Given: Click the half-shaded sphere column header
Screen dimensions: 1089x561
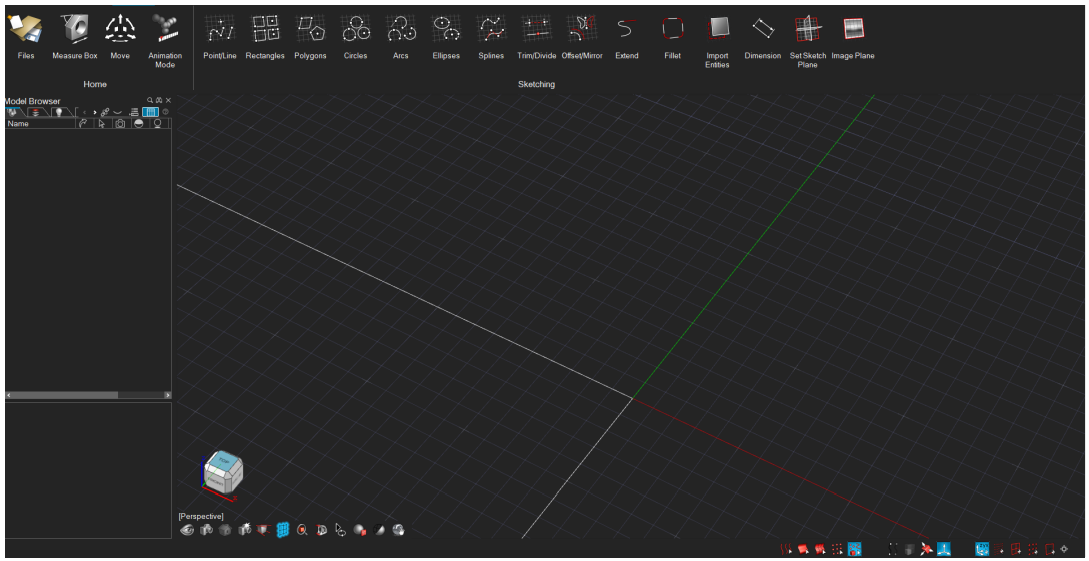Looking at the screenshot, I should click(x=138, y=124).
